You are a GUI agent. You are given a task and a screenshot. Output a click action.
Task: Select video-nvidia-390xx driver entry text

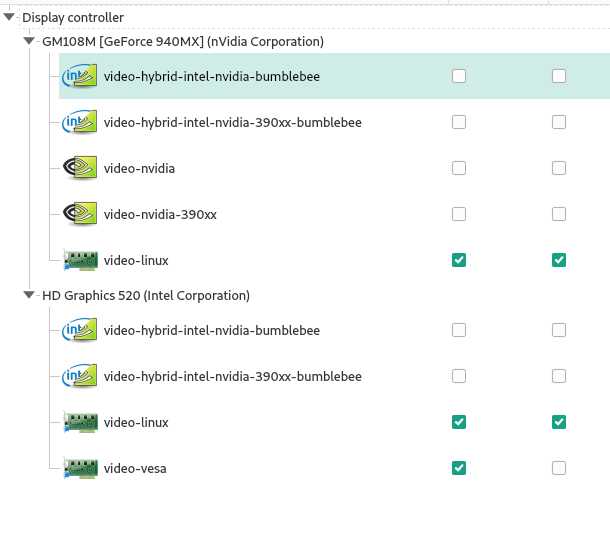tap(160, 214)
